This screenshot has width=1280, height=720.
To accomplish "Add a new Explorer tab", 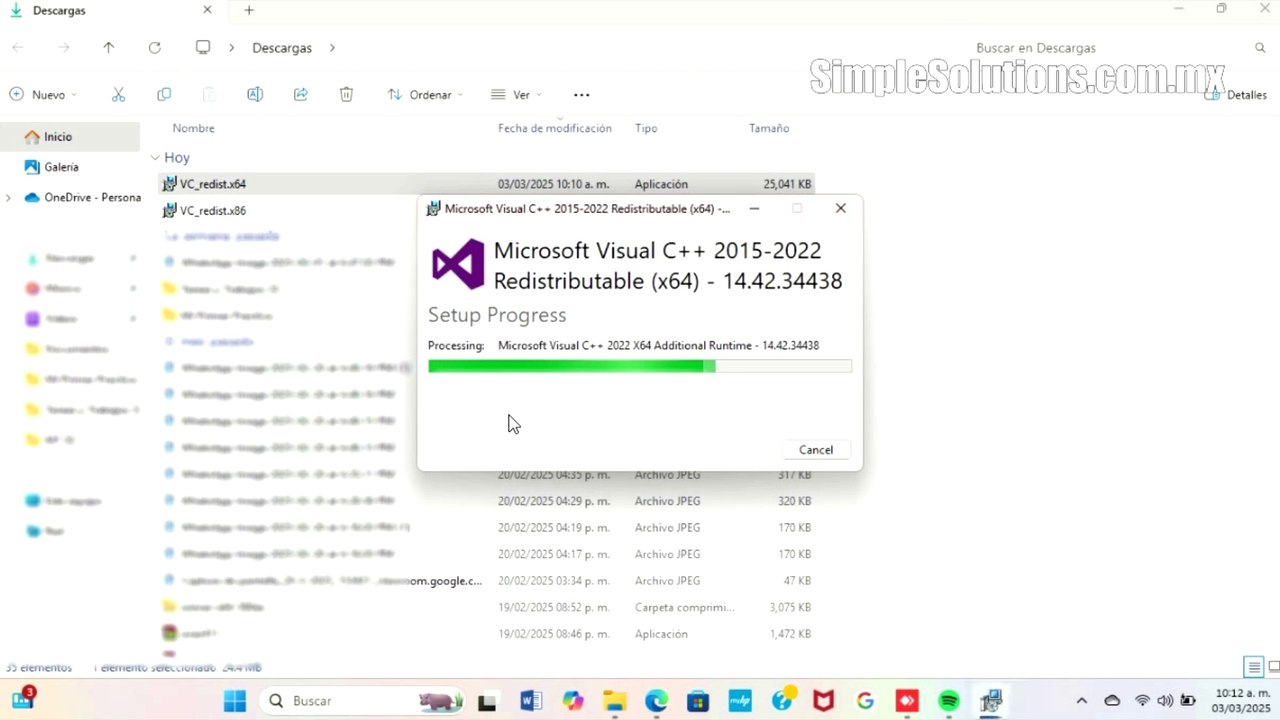I will click(x=249, y=10).
